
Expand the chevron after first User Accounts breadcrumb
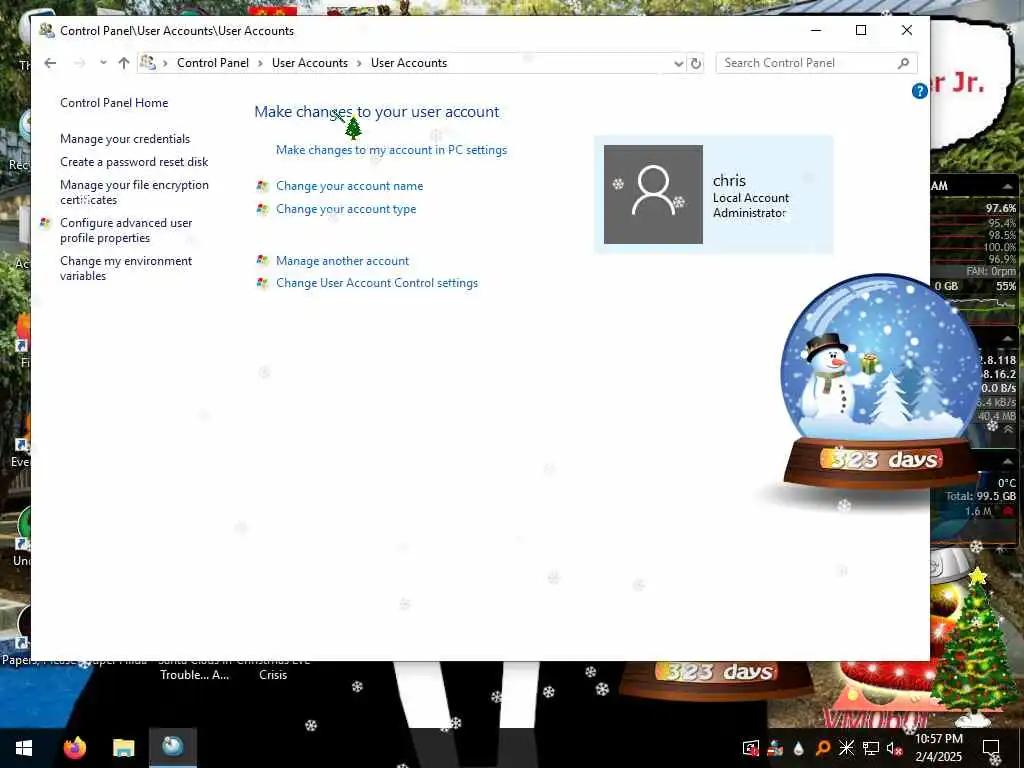359,63
